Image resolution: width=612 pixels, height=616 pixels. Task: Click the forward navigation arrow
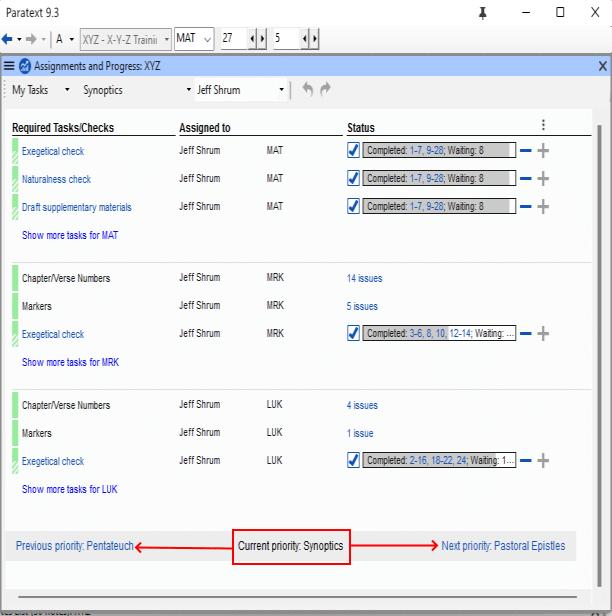[x=31, y=39]
